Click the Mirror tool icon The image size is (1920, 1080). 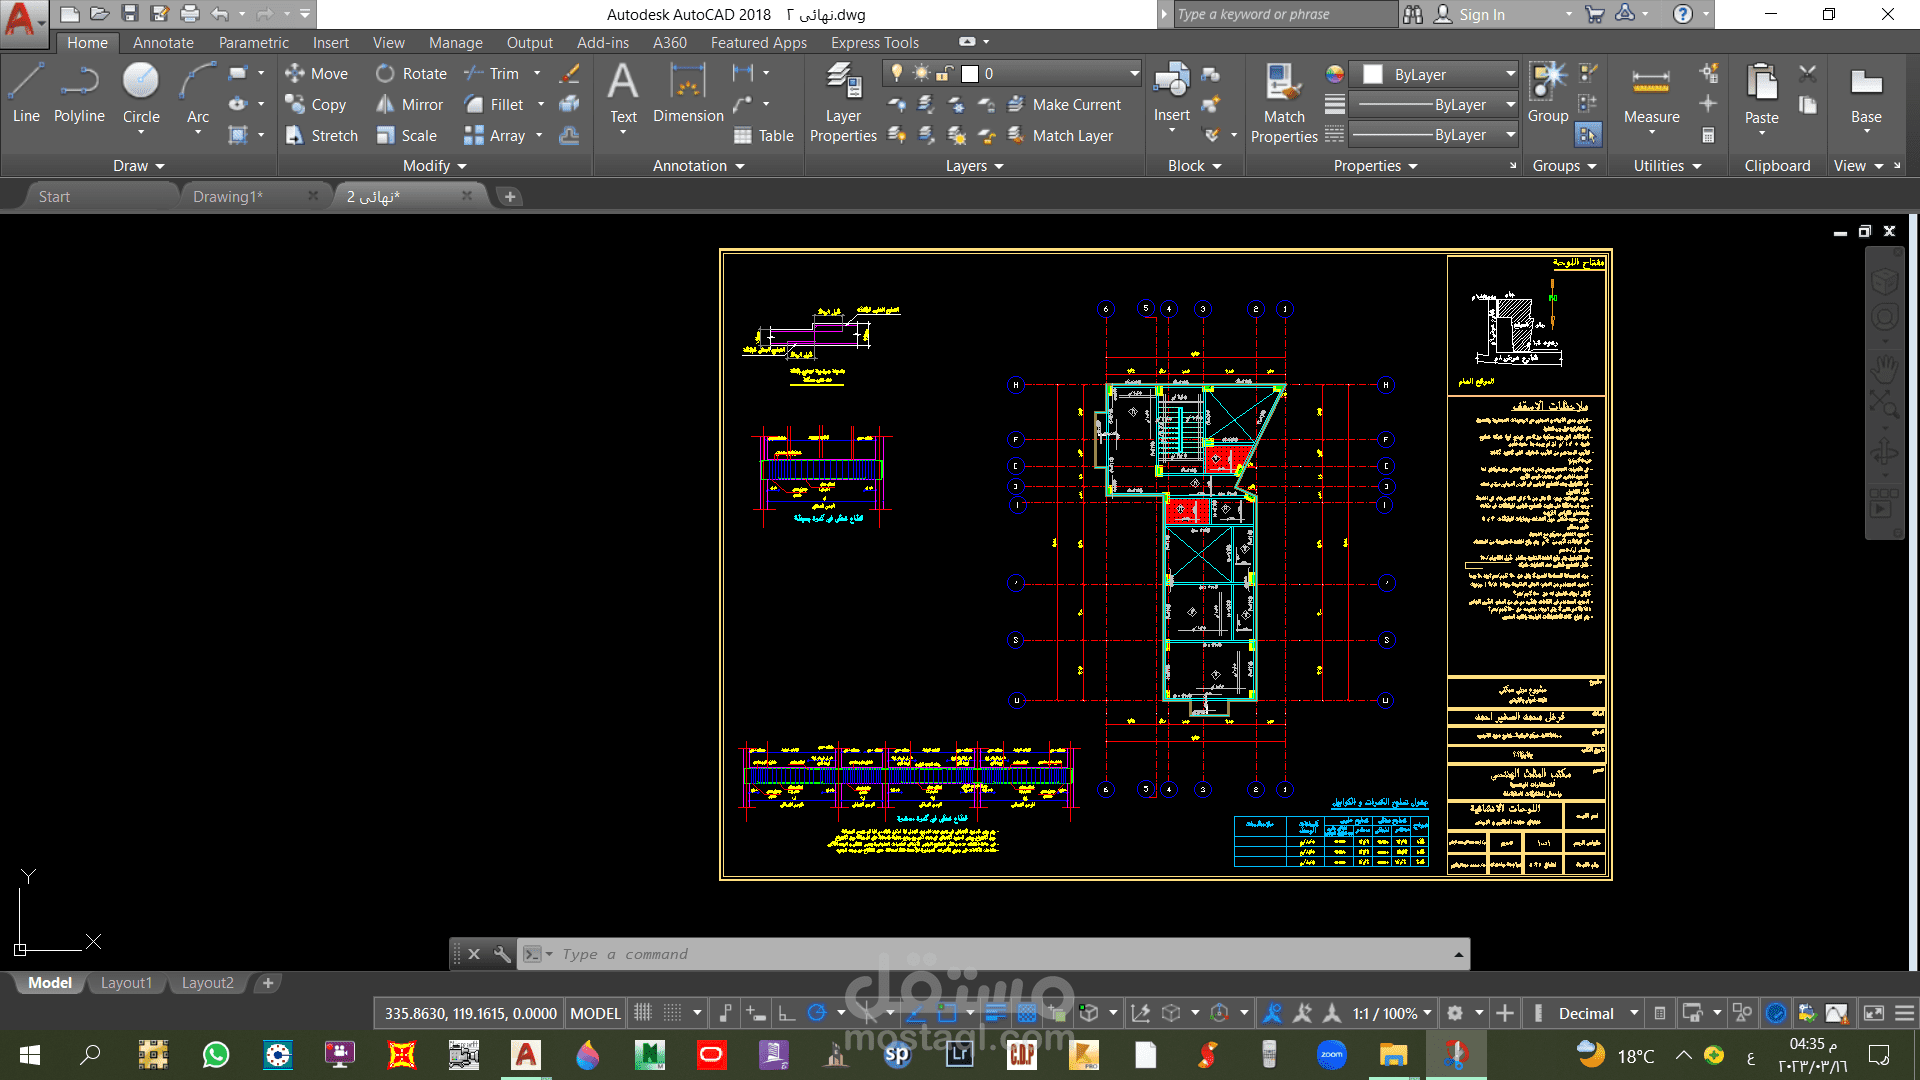coord(385,105)
